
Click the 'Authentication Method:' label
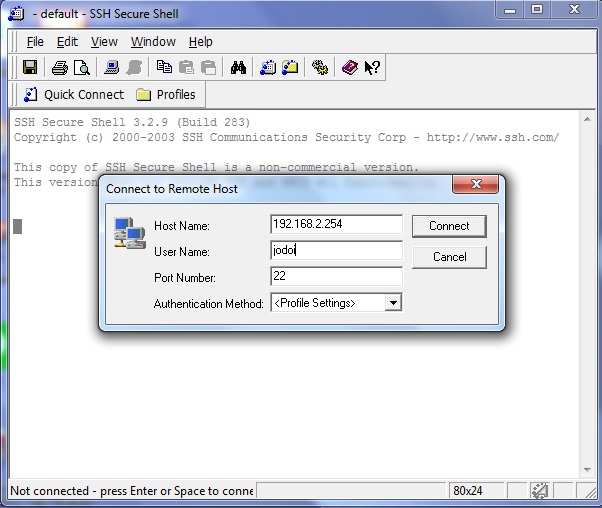pos(208,304)
